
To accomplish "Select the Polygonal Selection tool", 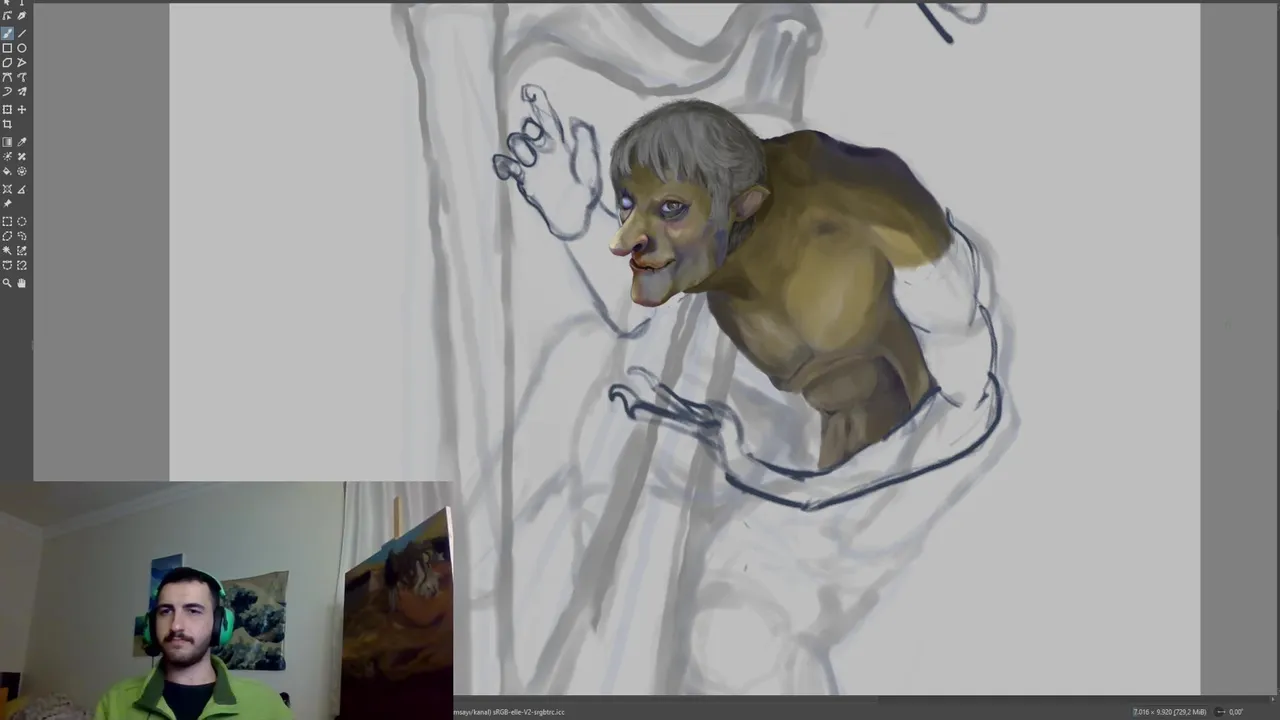I will pos(7,236).
